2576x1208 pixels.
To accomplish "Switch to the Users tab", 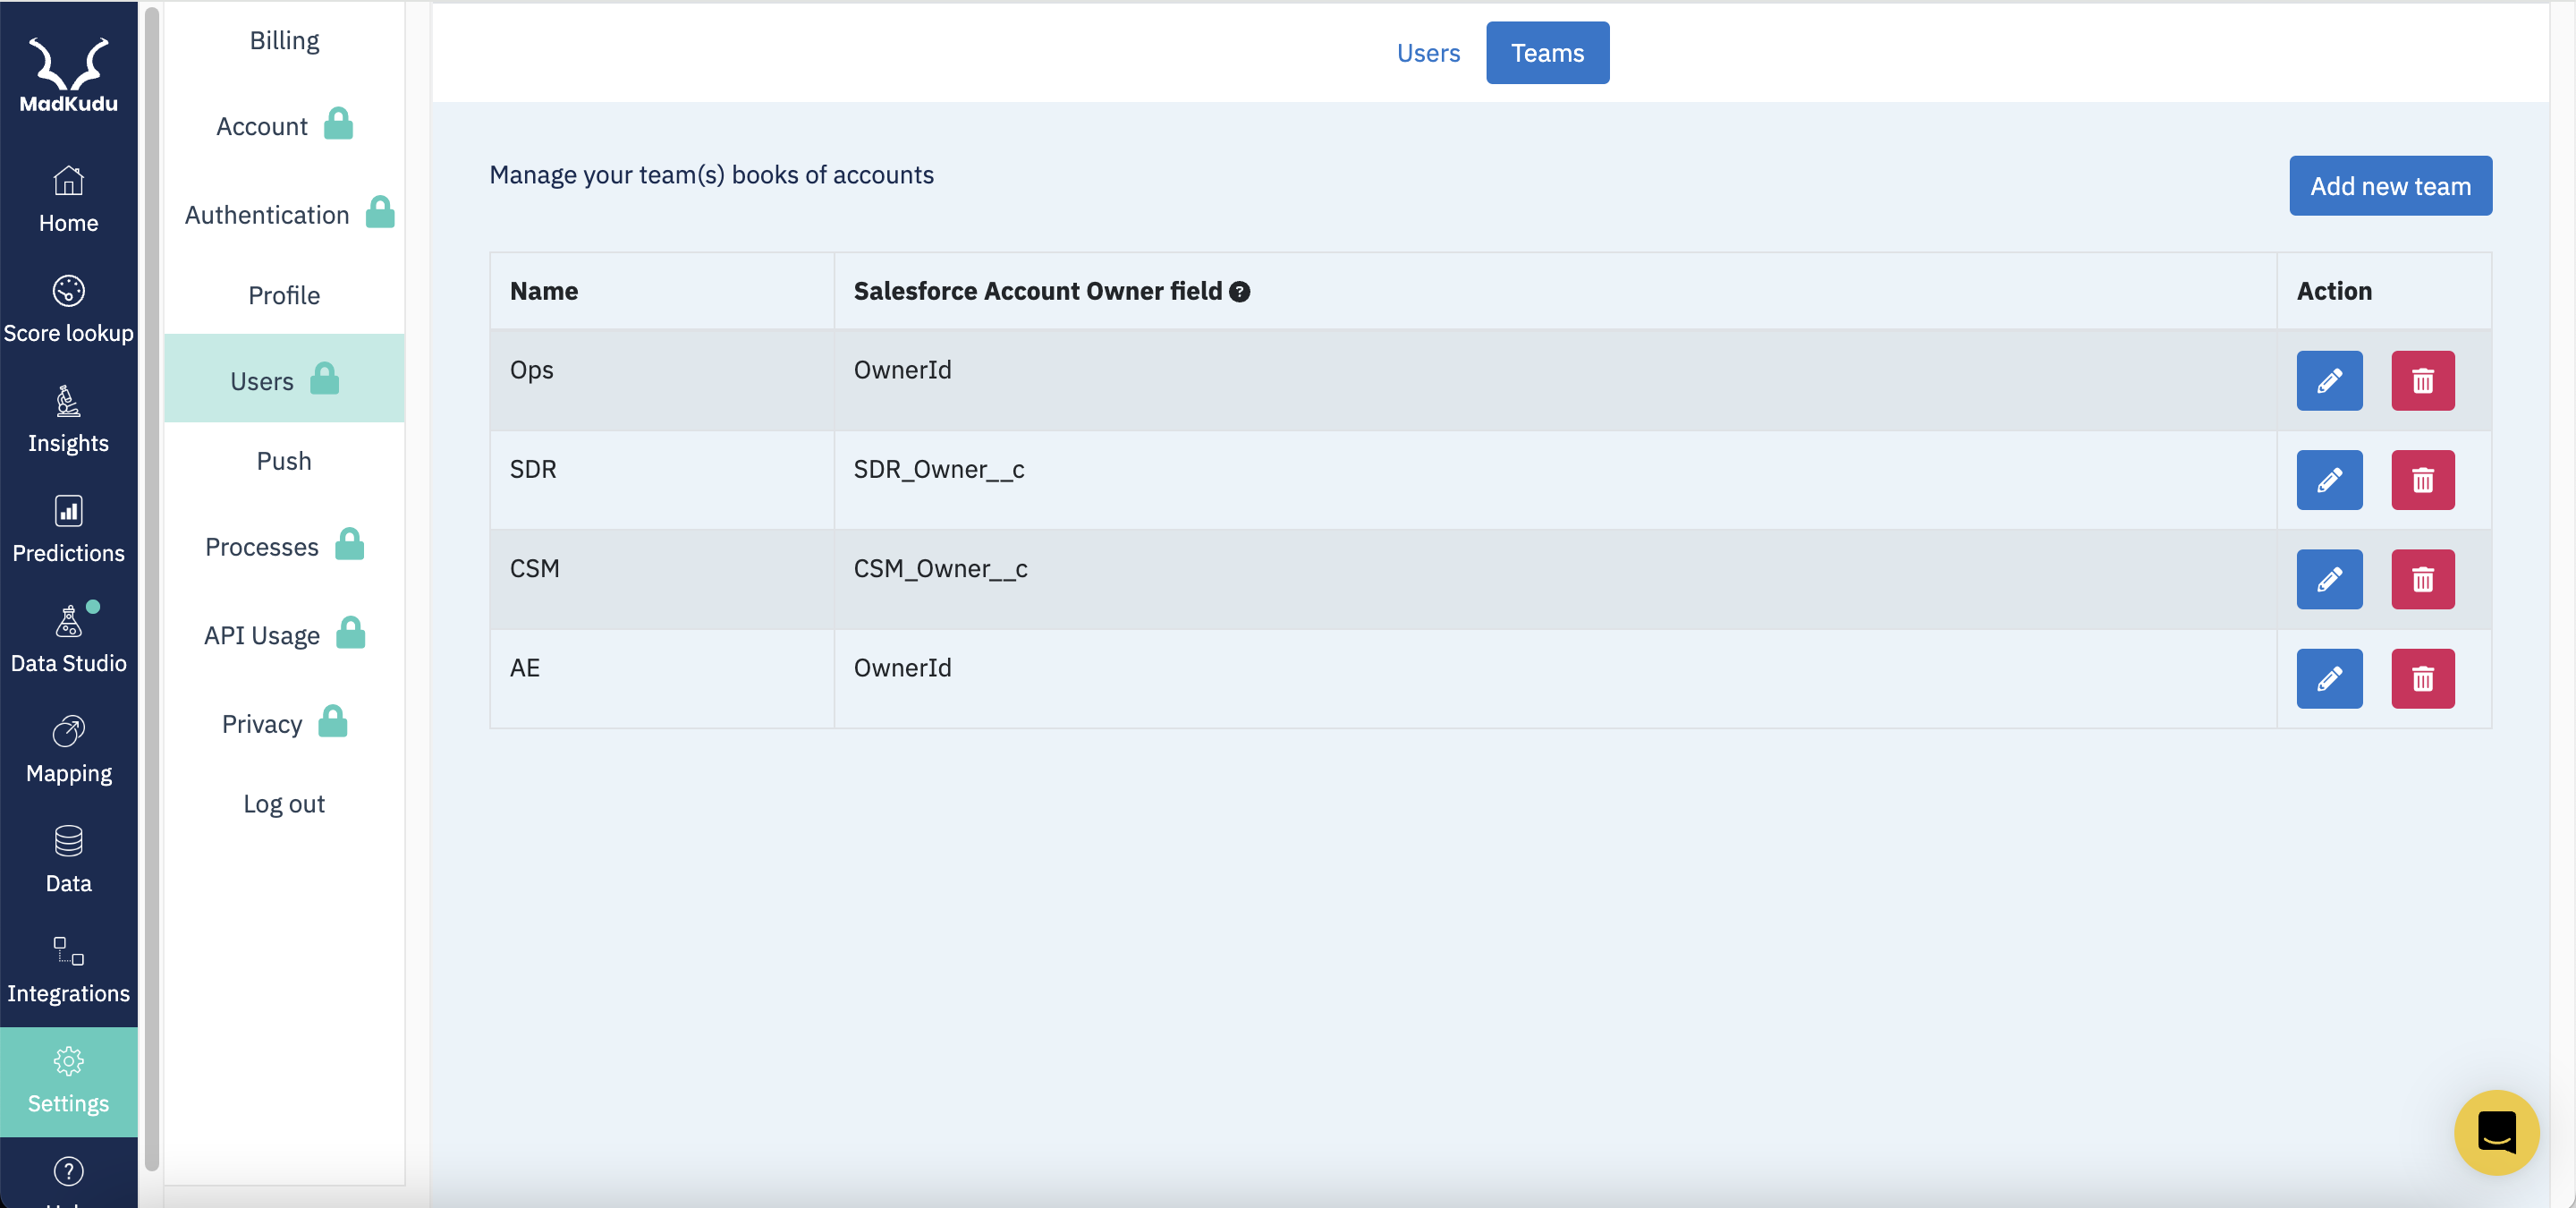I will tap(1428, 53).
